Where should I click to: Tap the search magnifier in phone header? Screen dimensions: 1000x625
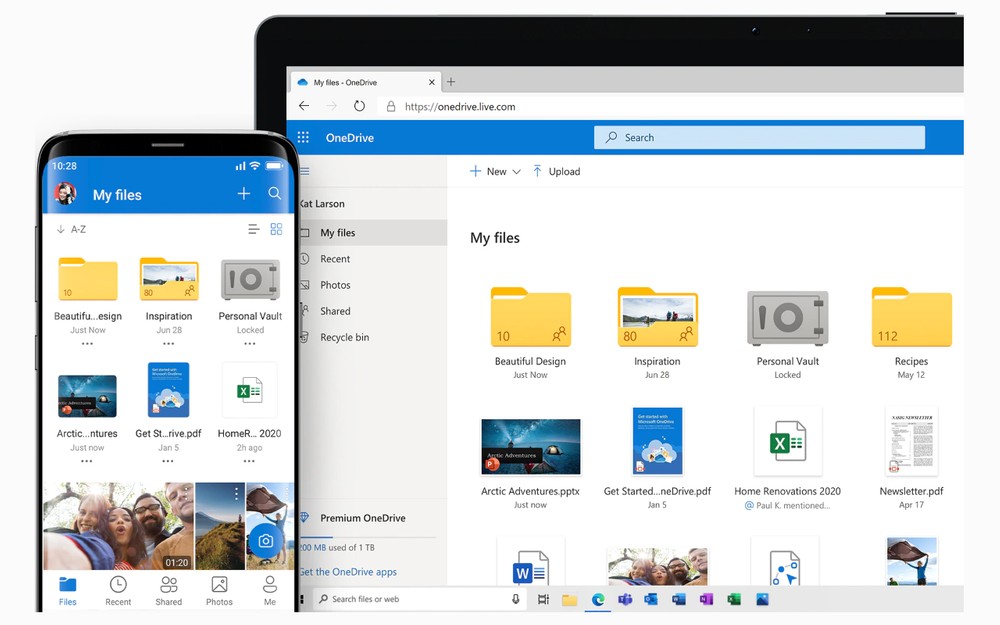275,193
